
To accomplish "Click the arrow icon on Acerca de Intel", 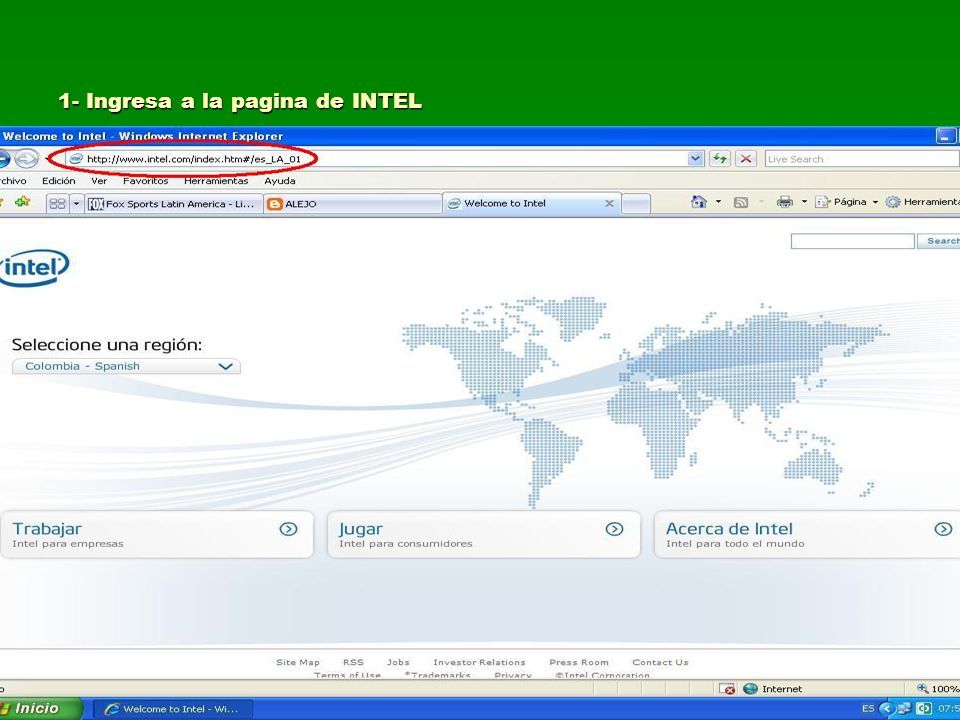I will (x=943, y=529).
